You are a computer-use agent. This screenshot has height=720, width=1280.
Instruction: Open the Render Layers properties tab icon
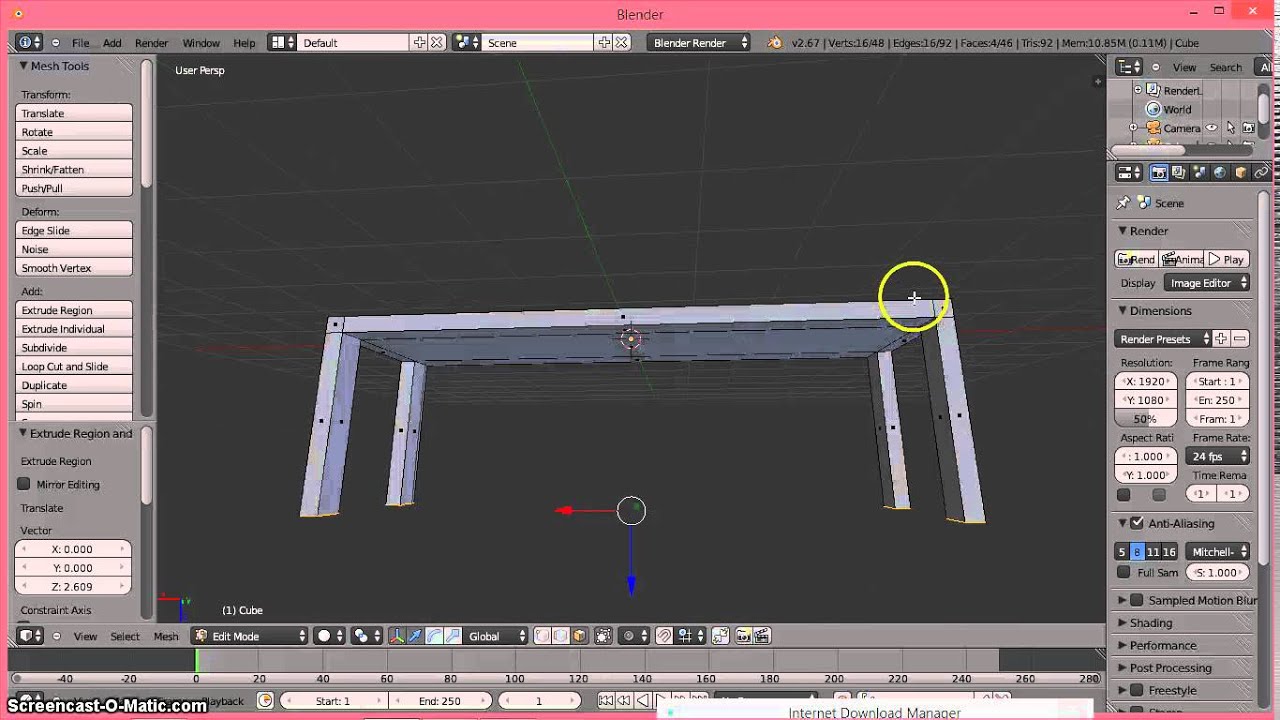[1179, 173]
